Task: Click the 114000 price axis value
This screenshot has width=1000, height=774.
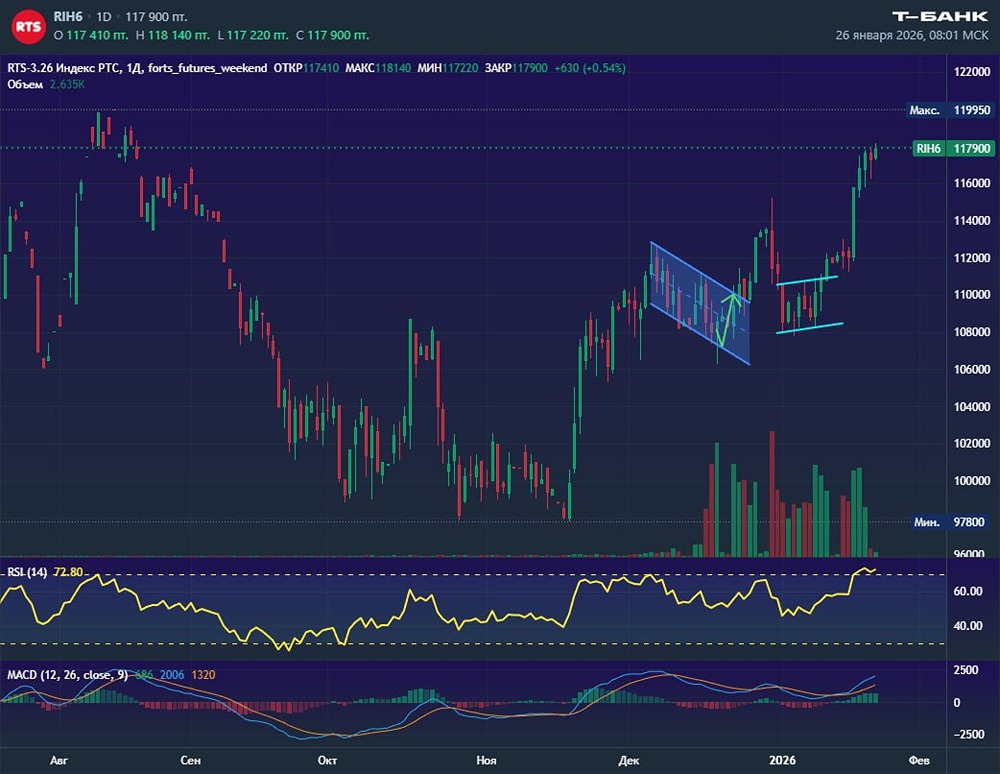Action: click(972, 221)
